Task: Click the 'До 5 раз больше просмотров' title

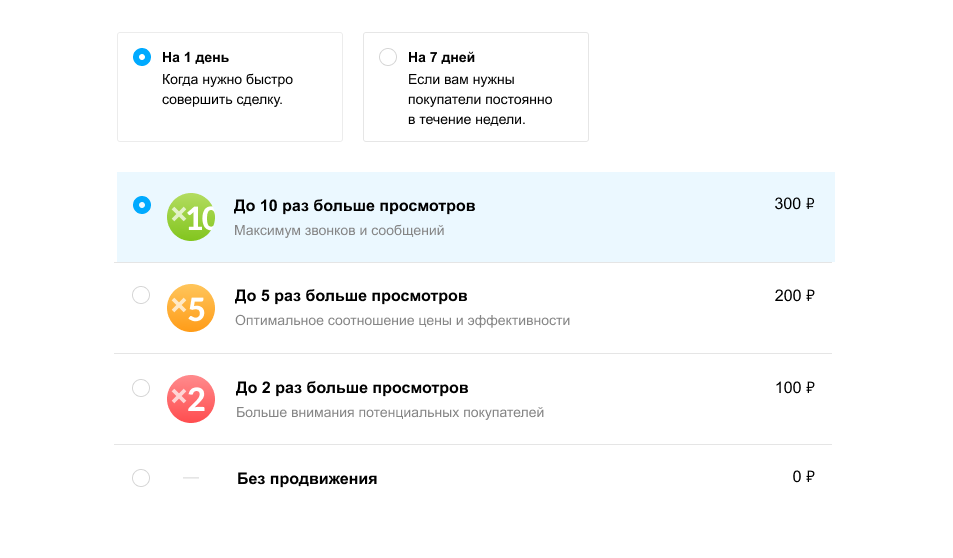Action: point(351,297)
